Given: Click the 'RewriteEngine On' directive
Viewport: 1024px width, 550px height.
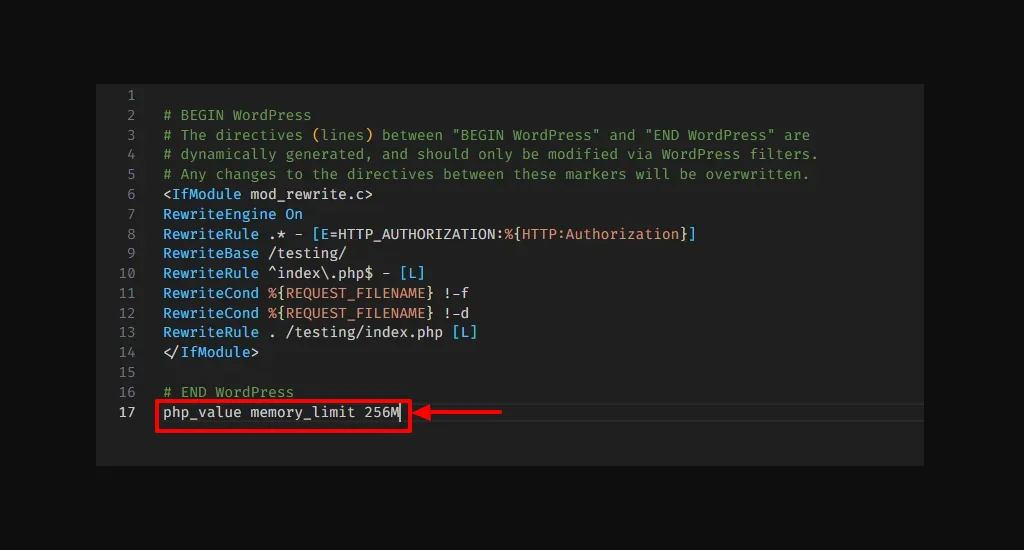Looking at the screenshot, I should click(233, 214).
